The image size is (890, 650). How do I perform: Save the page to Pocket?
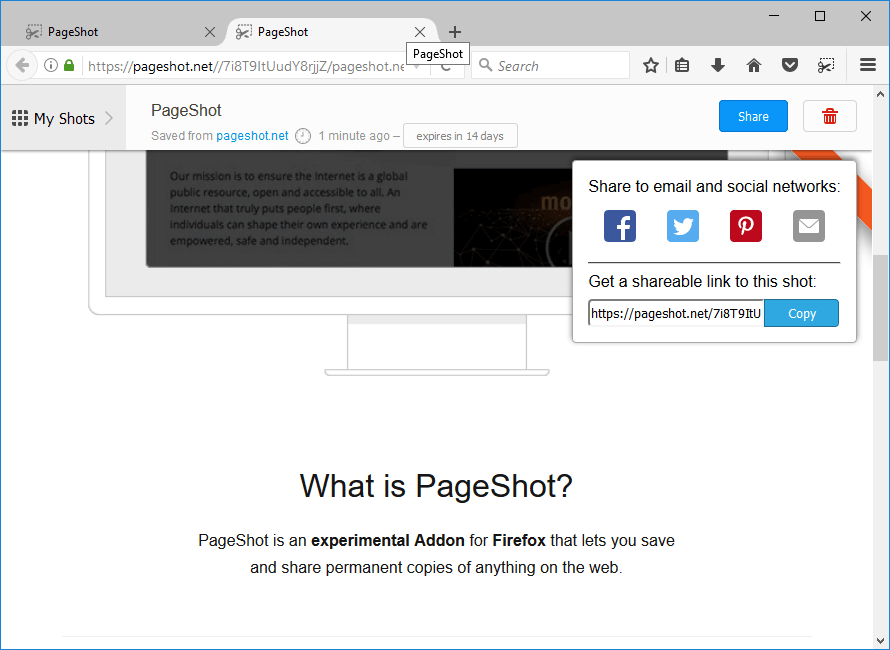pos(789,64)
